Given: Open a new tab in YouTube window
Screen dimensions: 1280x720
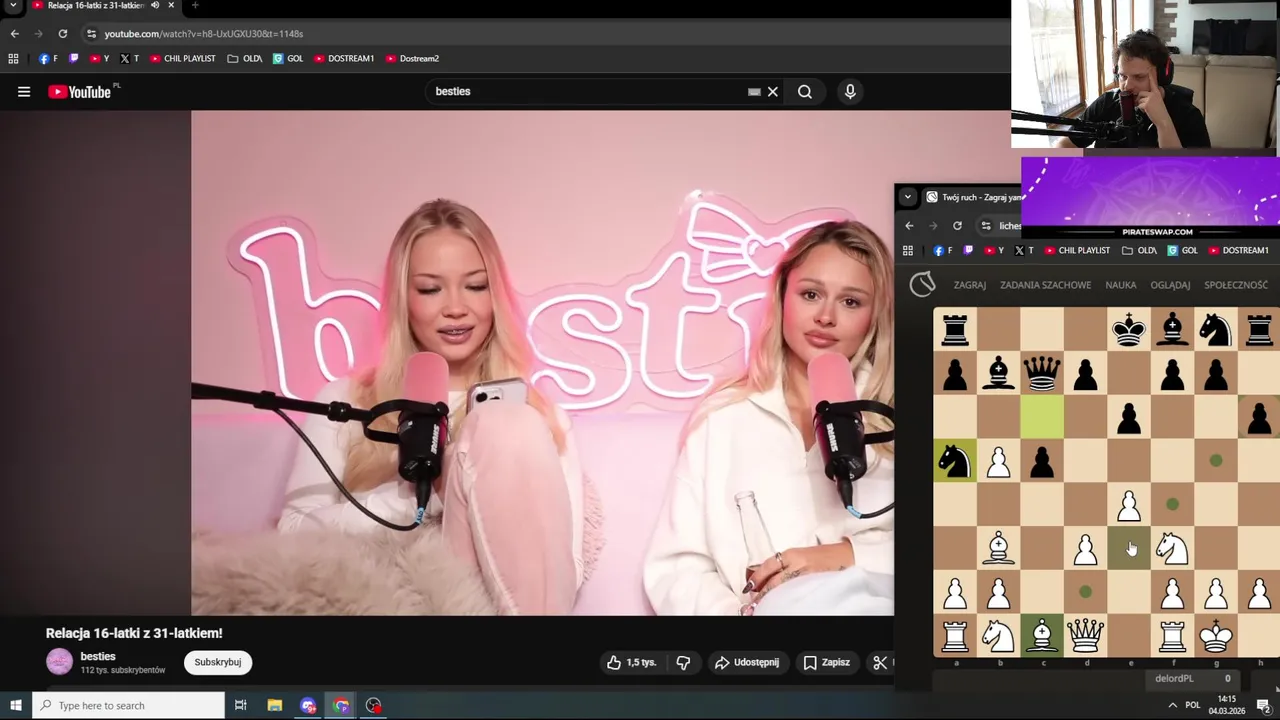Looking at the screenshot, I should pyautogui.click(x=195, y=6).
